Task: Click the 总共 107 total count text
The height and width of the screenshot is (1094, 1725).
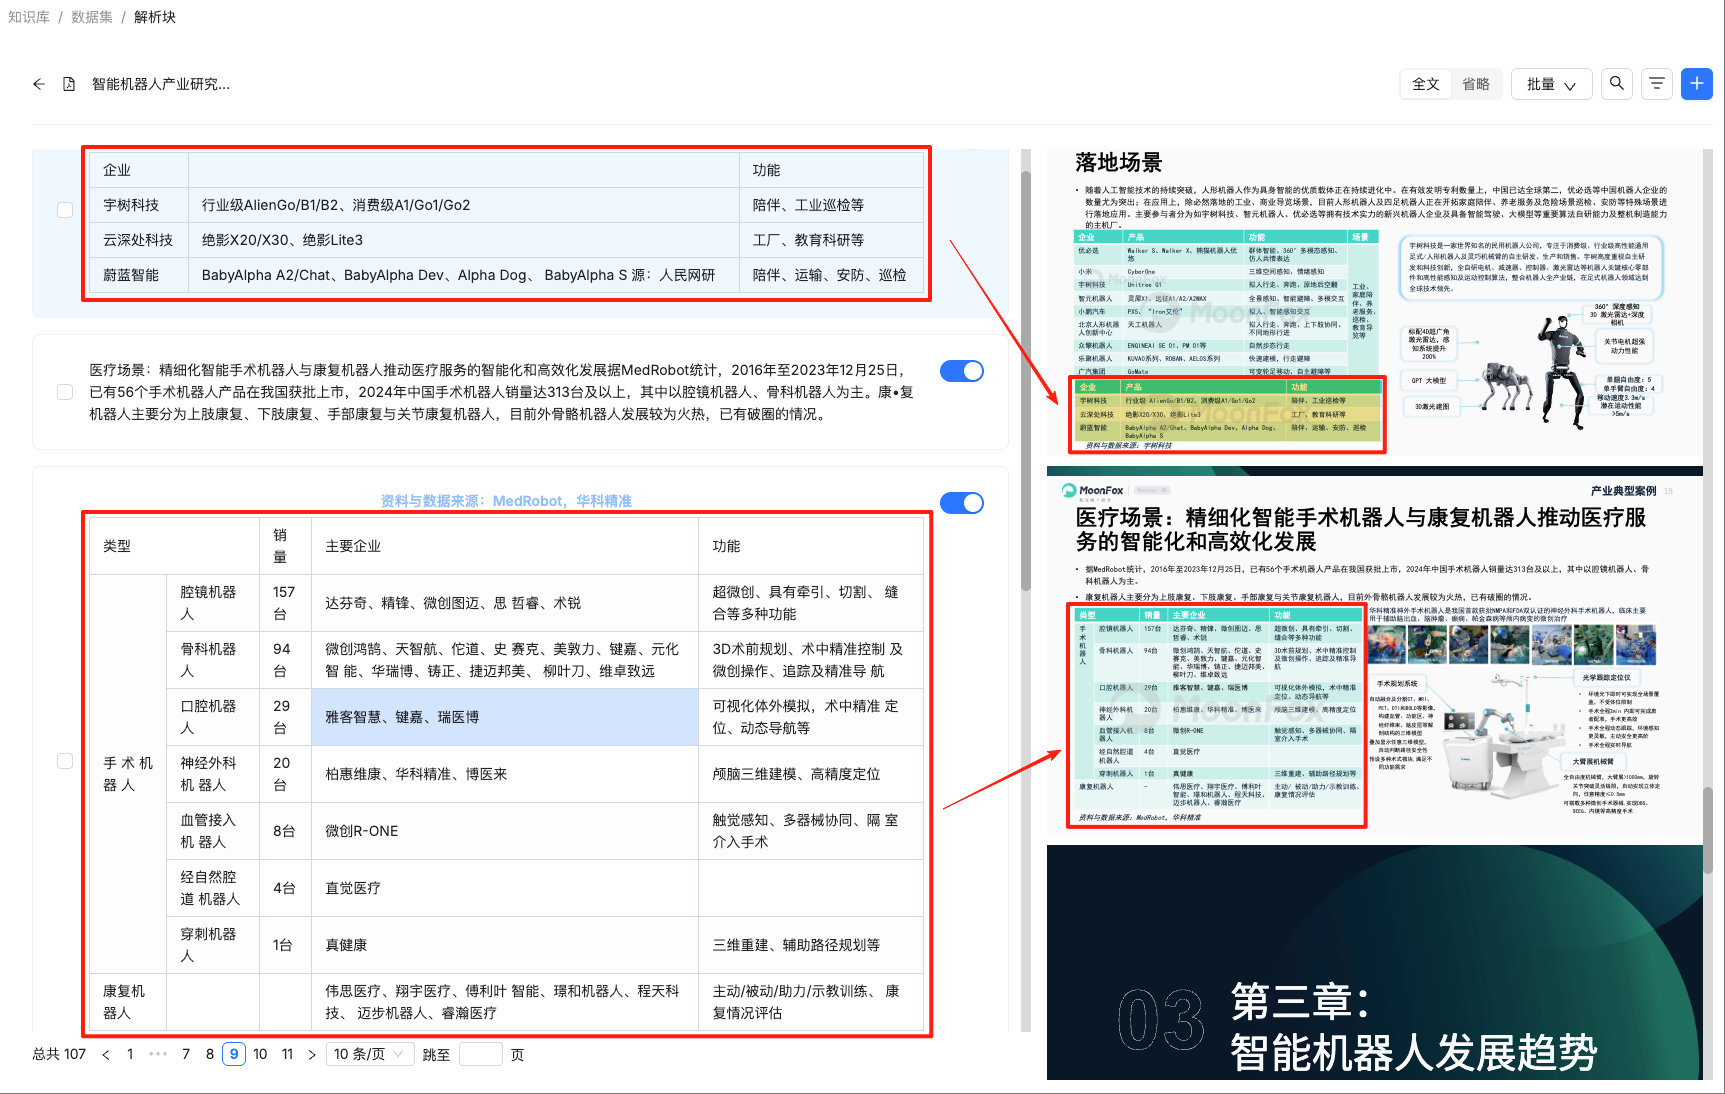Action: click(x=59, y=1054)
